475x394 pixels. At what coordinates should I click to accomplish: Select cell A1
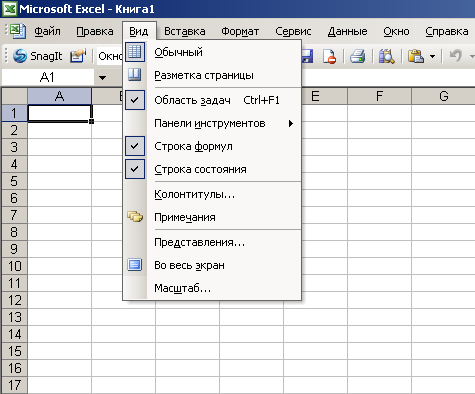pyautogui.click(x=59, y=113)
